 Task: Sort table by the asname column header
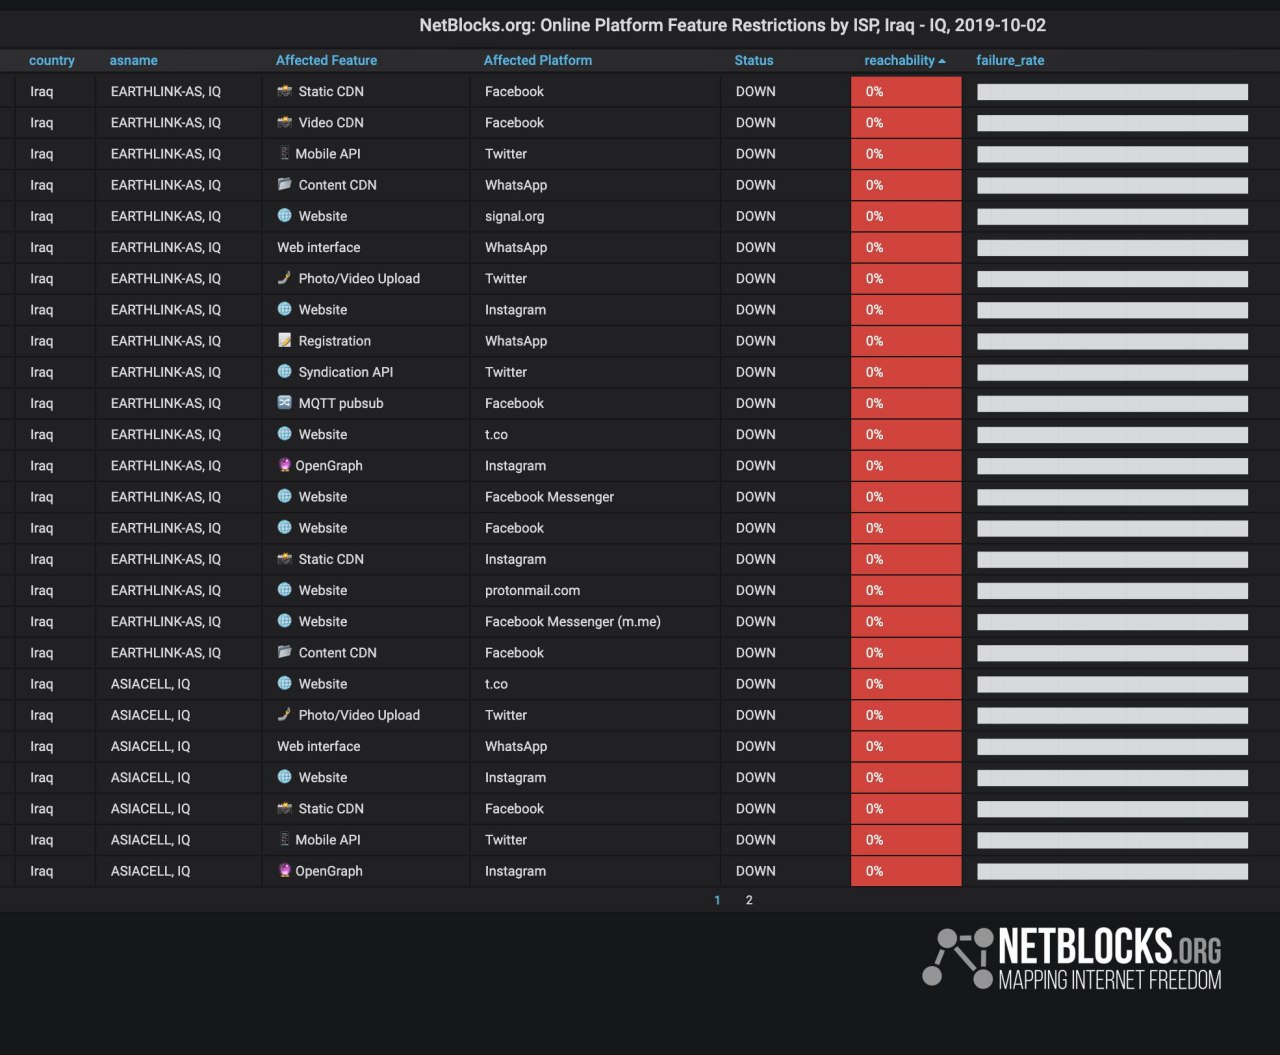[x=134, y=60]
